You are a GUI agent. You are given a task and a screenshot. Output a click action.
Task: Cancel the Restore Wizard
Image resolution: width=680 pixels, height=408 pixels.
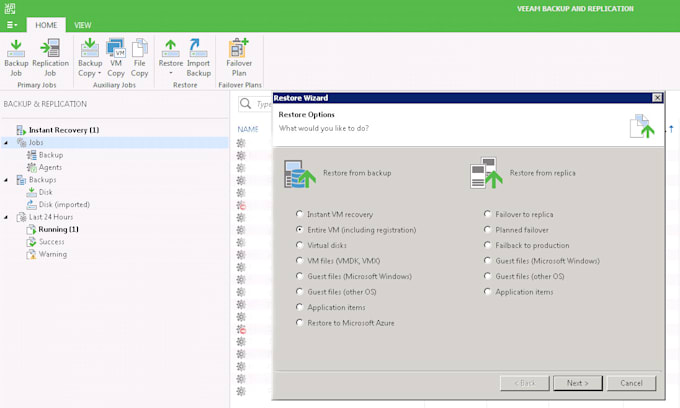(631, 383)
